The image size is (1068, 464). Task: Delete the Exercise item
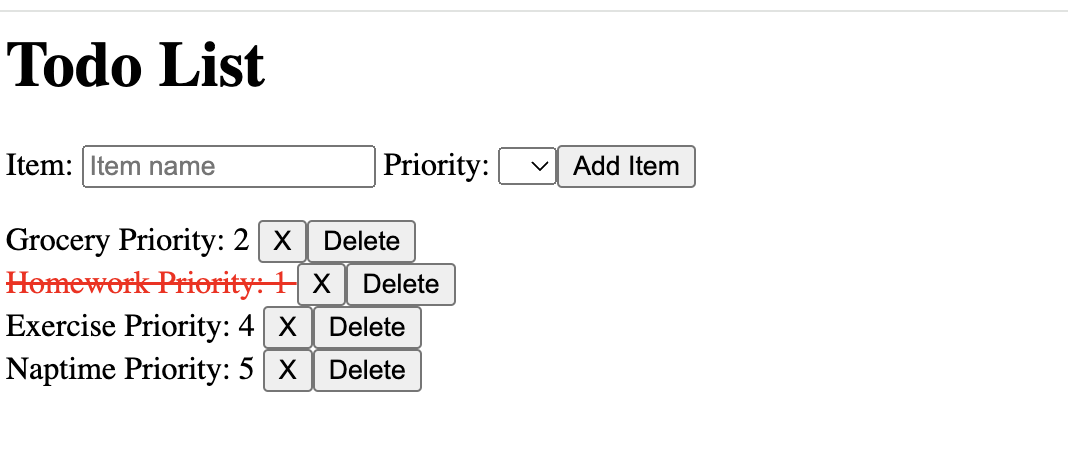click(367, 327)
